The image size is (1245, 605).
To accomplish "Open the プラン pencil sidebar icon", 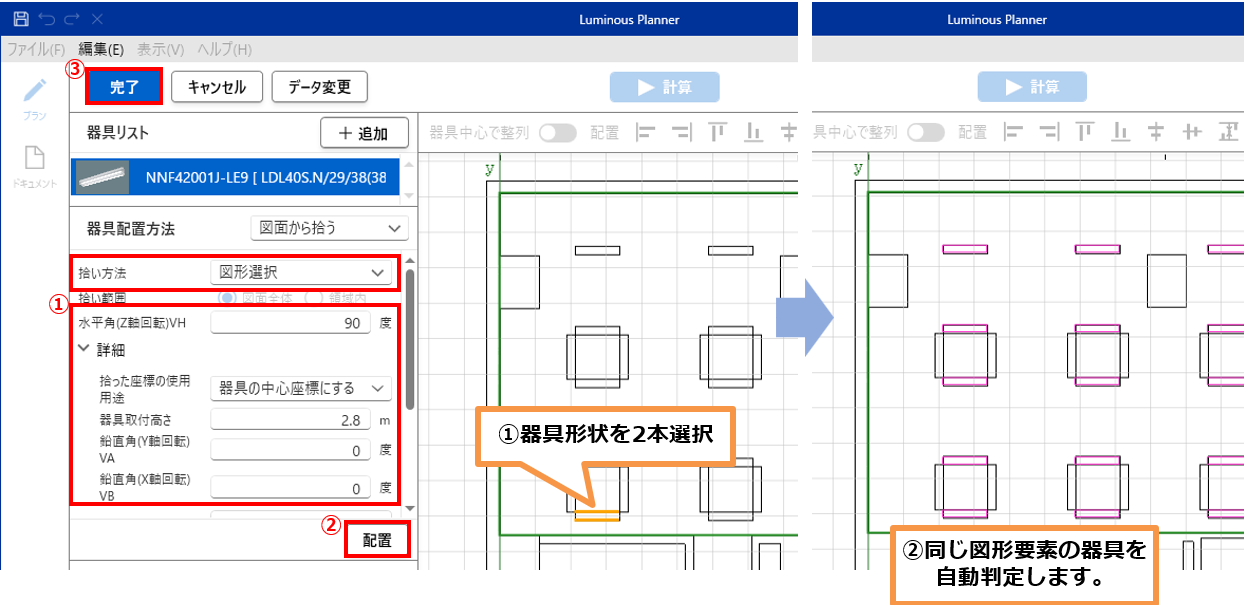I will 35,92.
